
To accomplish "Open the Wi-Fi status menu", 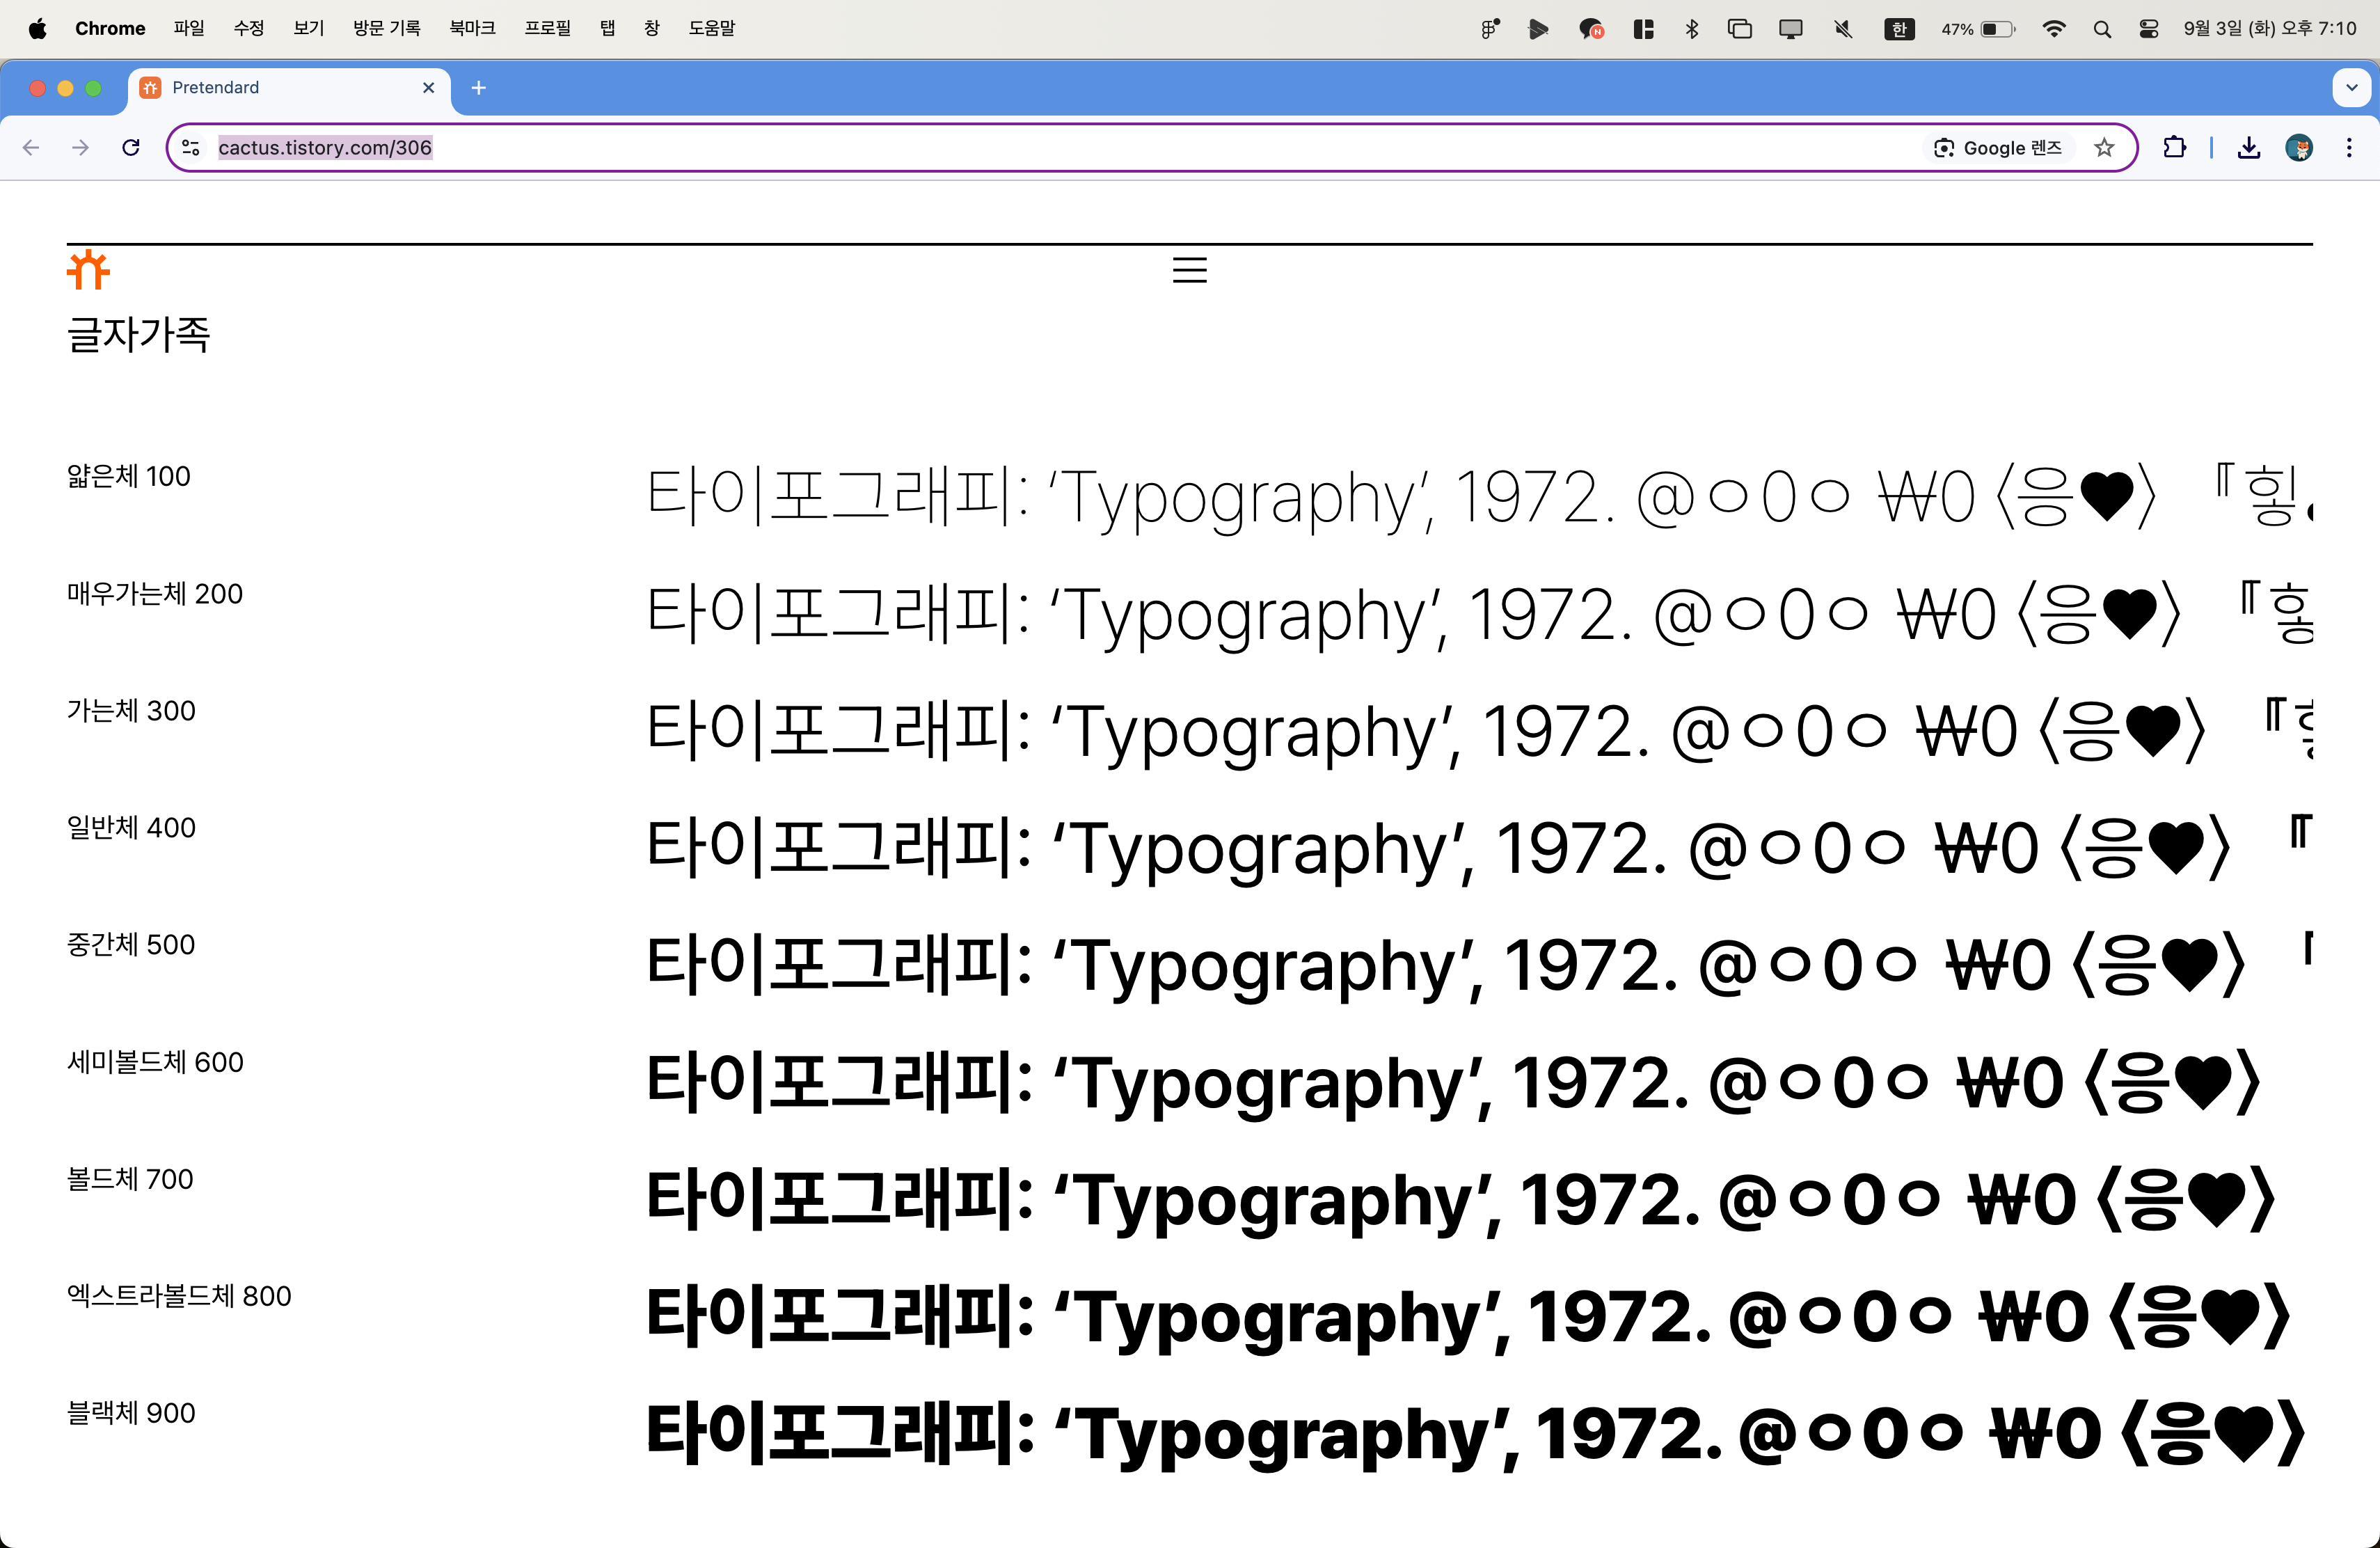I will pyautogui.click(x=2053, y=29).
